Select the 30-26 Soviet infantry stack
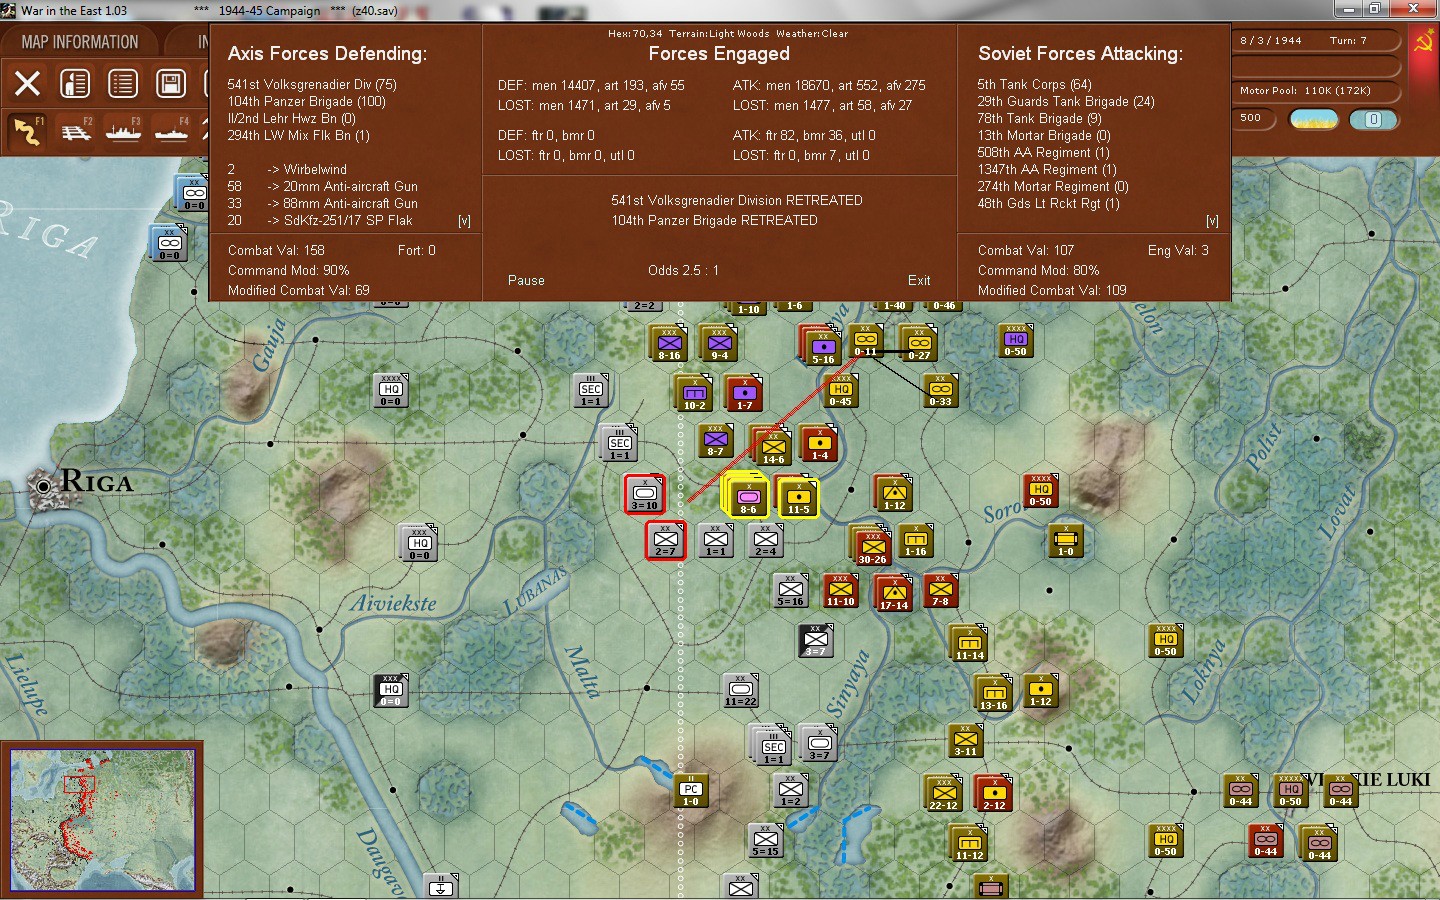Screen dimensions: 1440x900 tap(872, 547)
